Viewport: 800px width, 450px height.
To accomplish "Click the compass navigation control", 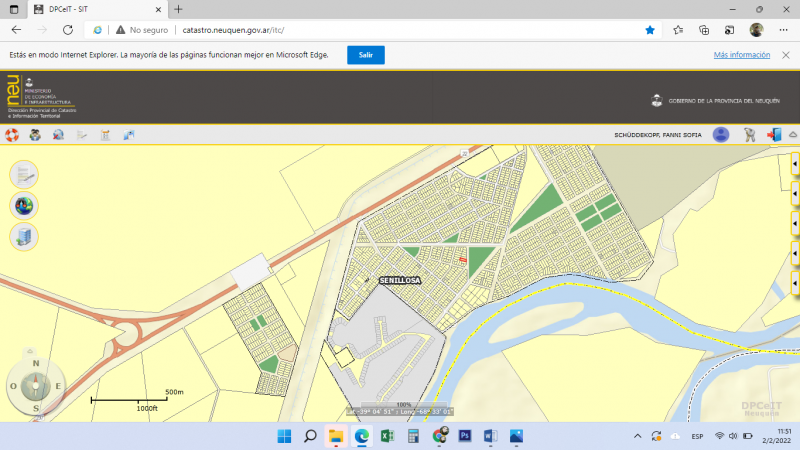I will coord(35,385).
